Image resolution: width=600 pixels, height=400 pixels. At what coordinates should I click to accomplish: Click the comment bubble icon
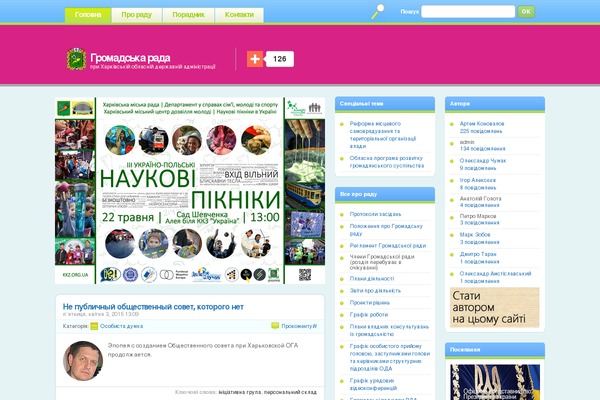point(275,326)
